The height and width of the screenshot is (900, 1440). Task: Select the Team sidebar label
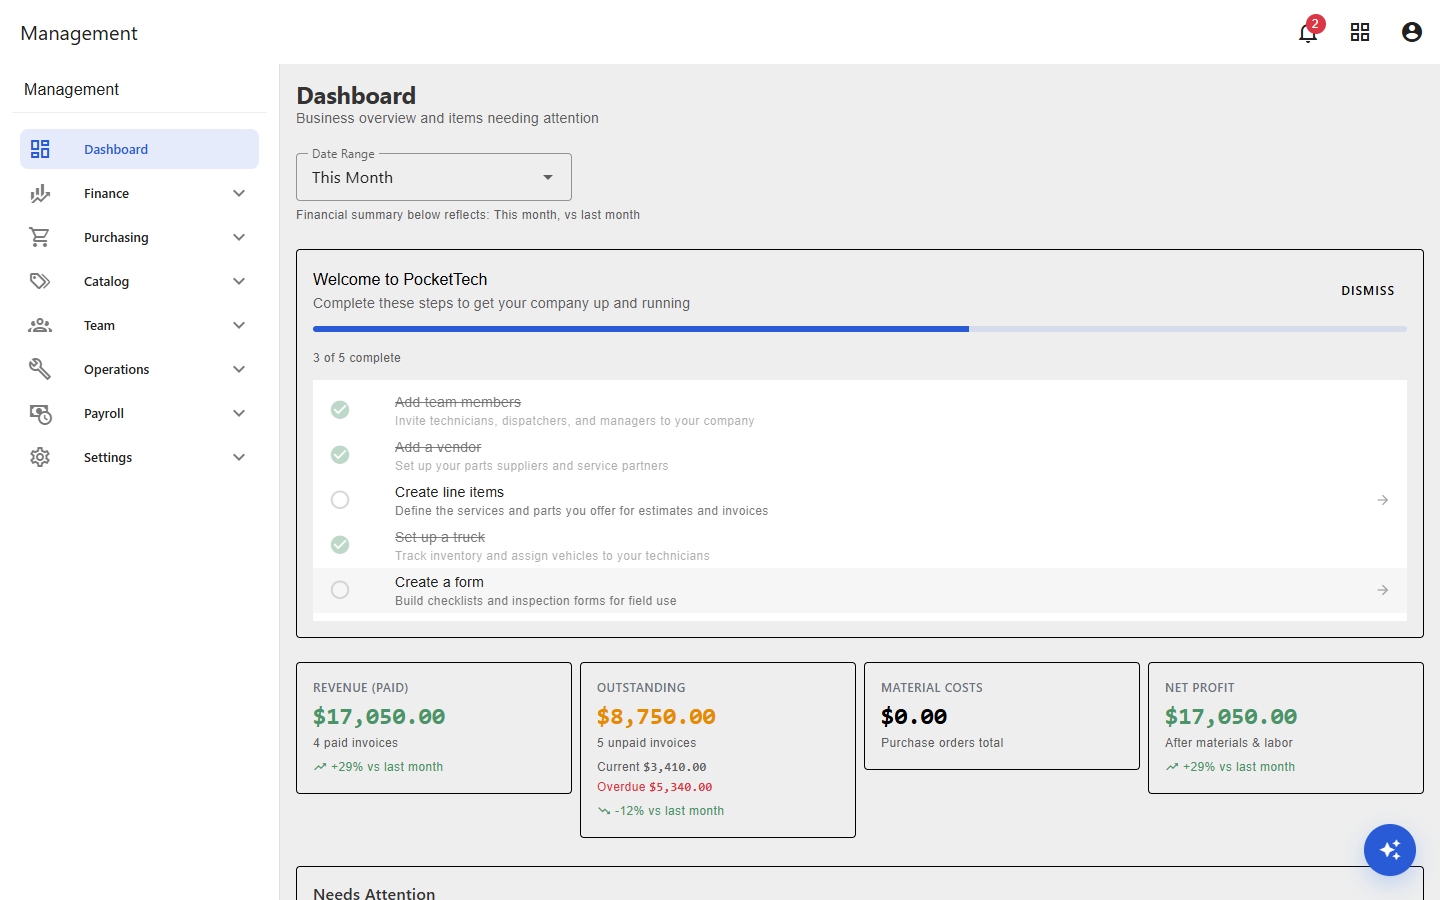[x=99, y=325]
